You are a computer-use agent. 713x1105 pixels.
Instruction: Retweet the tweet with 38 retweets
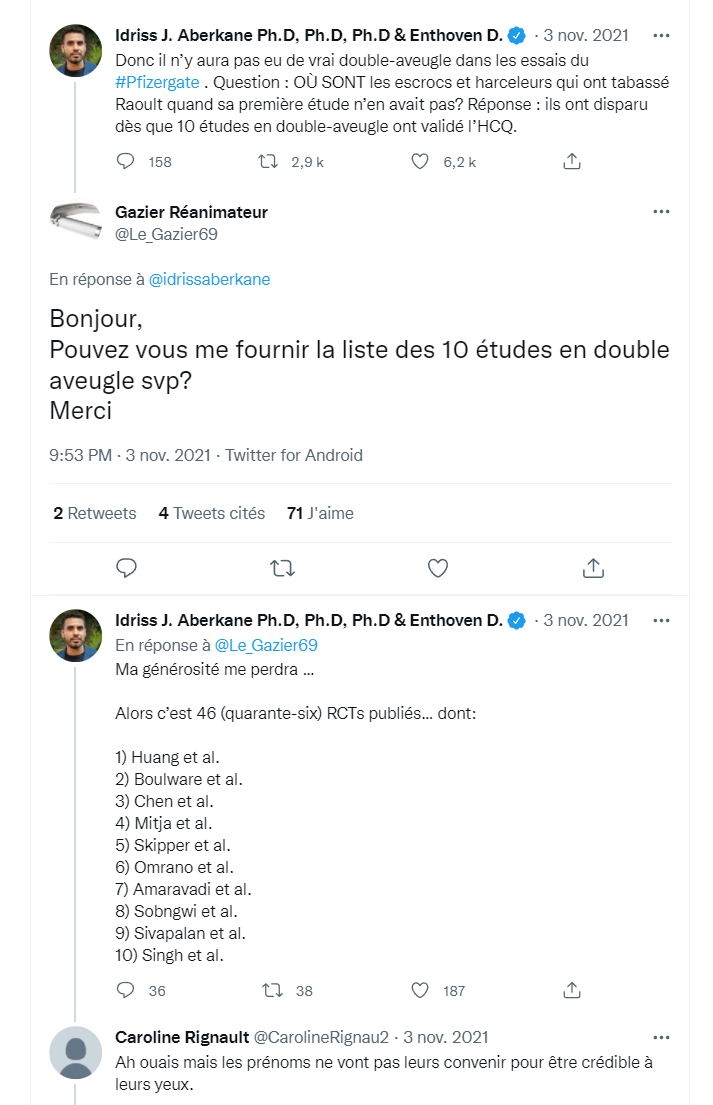click(270, 990)
